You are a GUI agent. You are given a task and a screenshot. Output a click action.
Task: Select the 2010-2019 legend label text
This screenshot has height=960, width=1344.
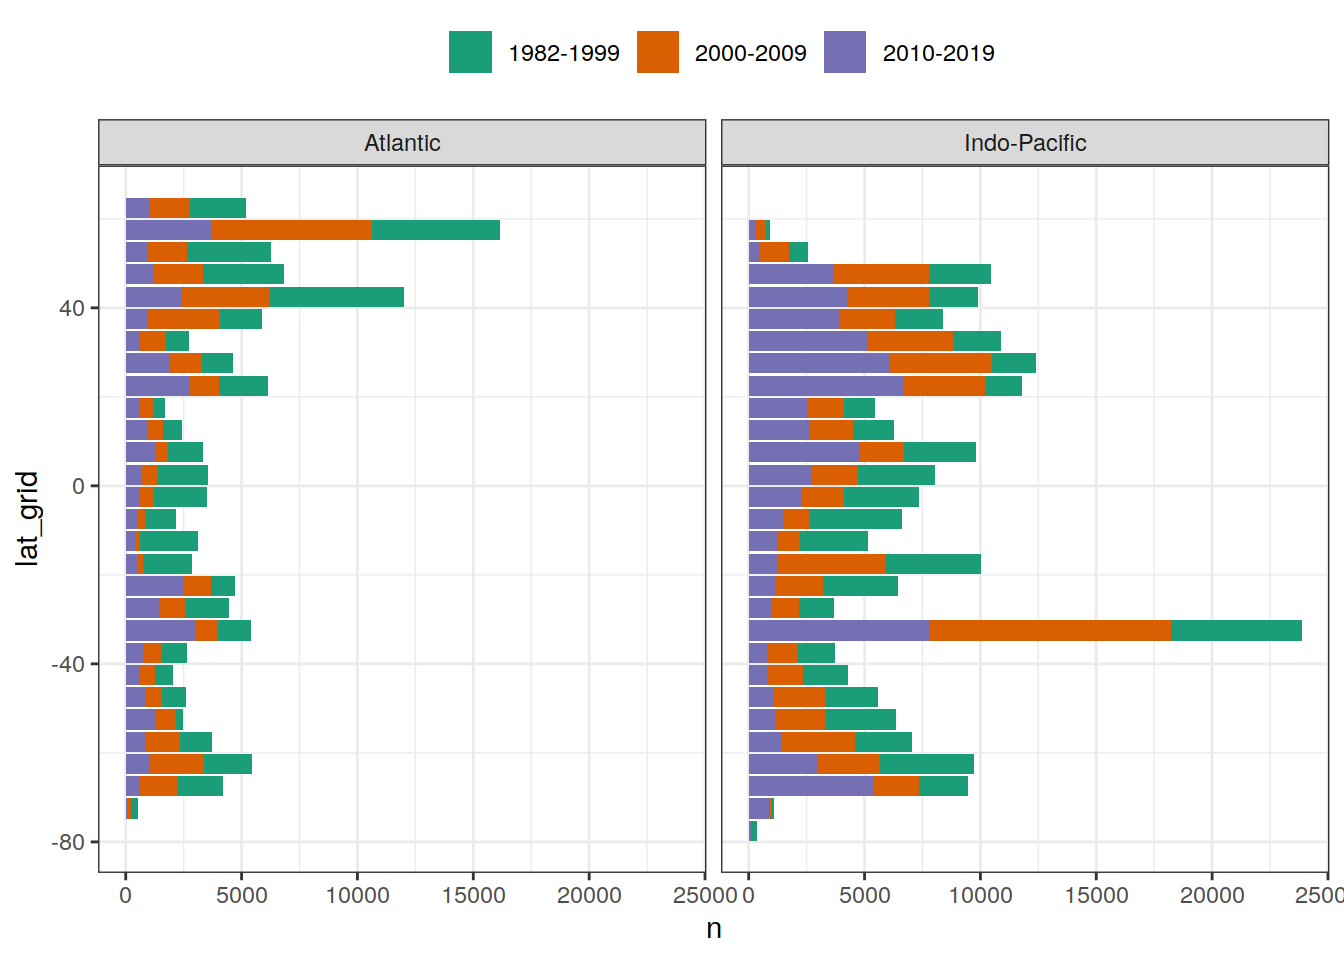point(938,53)
